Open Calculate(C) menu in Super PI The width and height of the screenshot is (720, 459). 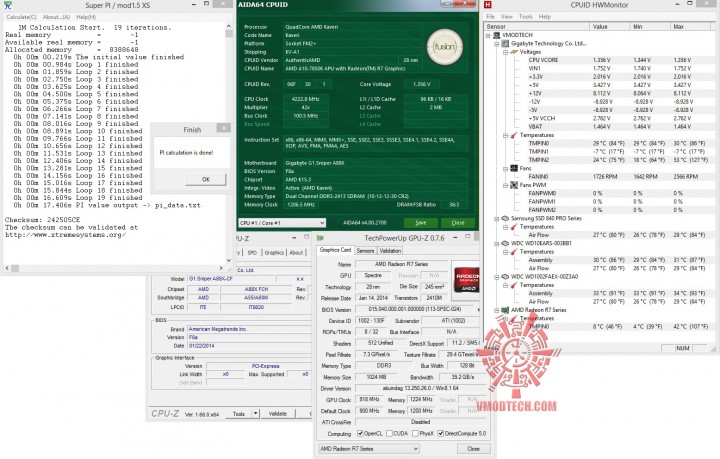21,17
